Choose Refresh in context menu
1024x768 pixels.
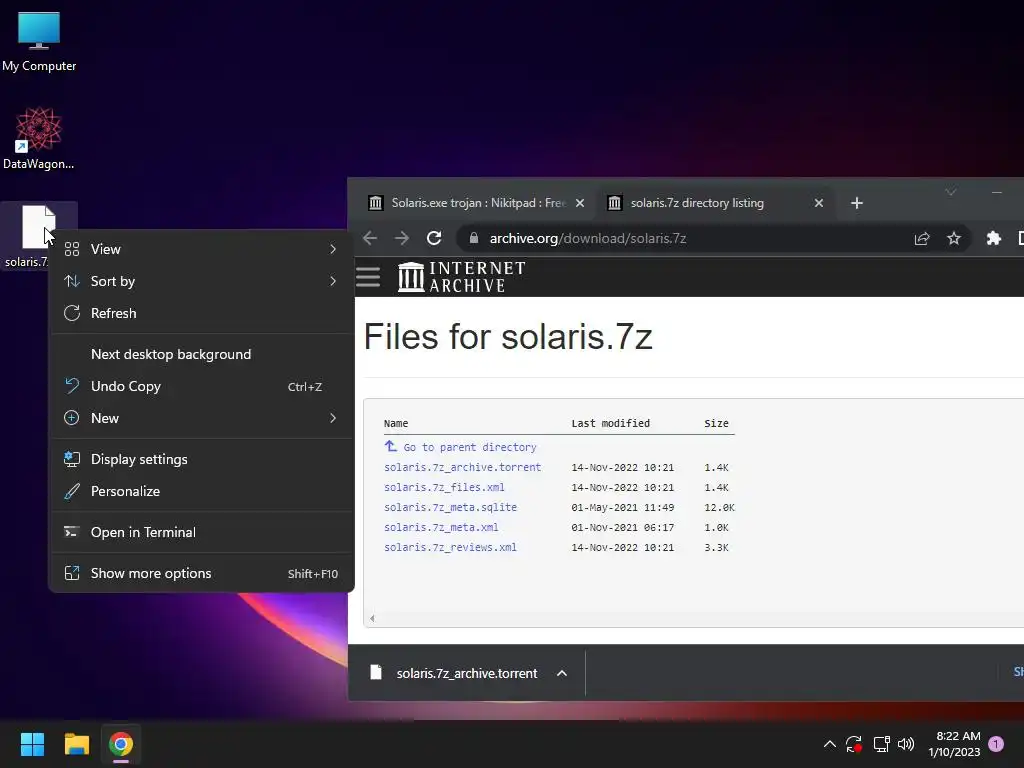[202, 313]
